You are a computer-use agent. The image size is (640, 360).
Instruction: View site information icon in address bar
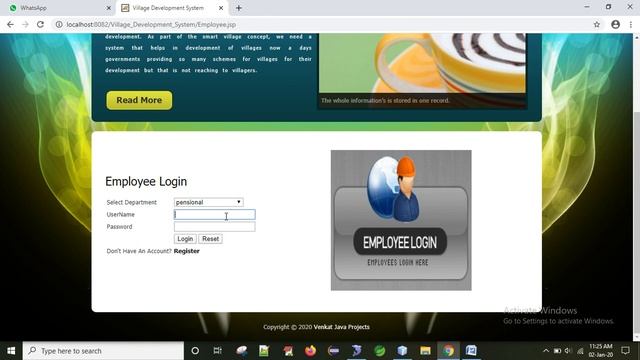pyautogui.click(x=59, y=24)
